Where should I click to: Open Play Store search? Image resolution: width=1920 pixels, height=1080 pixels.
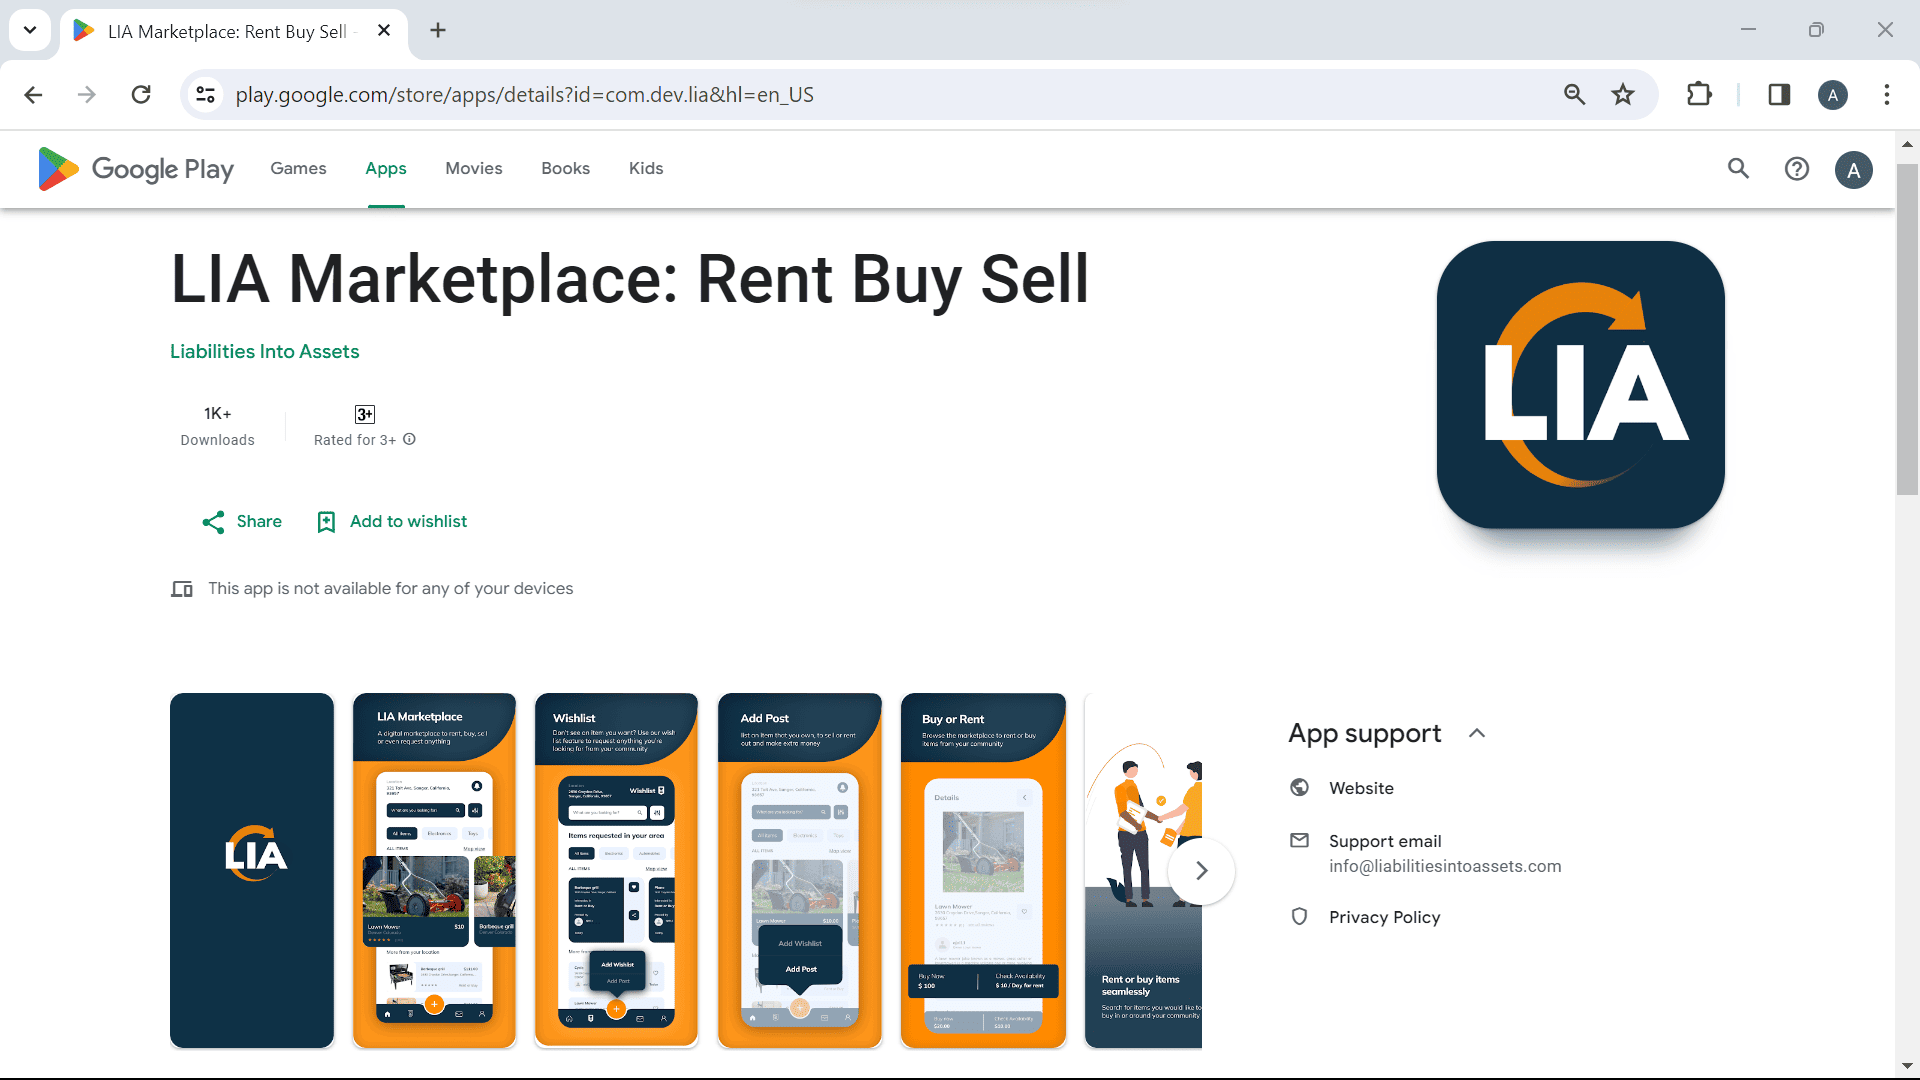coord(1738,169)
